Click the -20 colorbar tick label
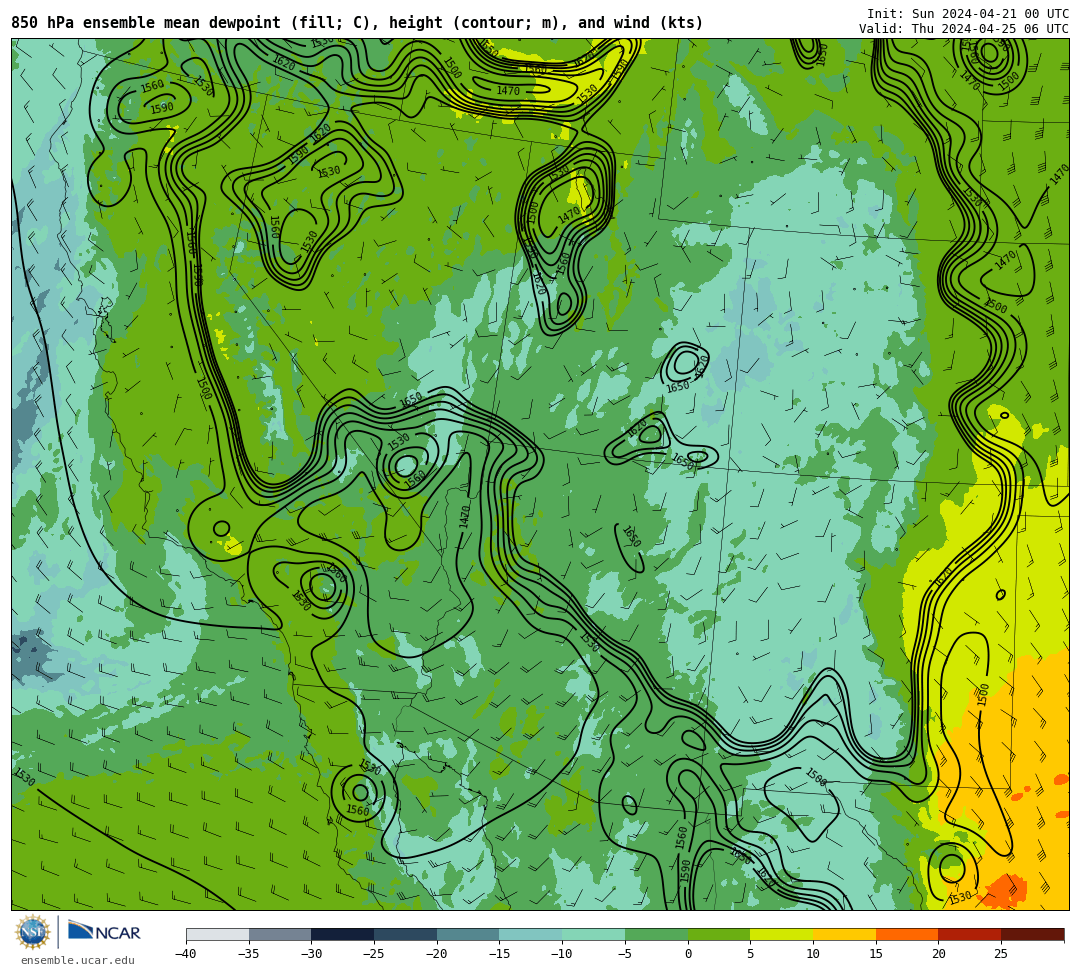The height and width of the screenshot is (973, 1080). click(x=436, y=954)
